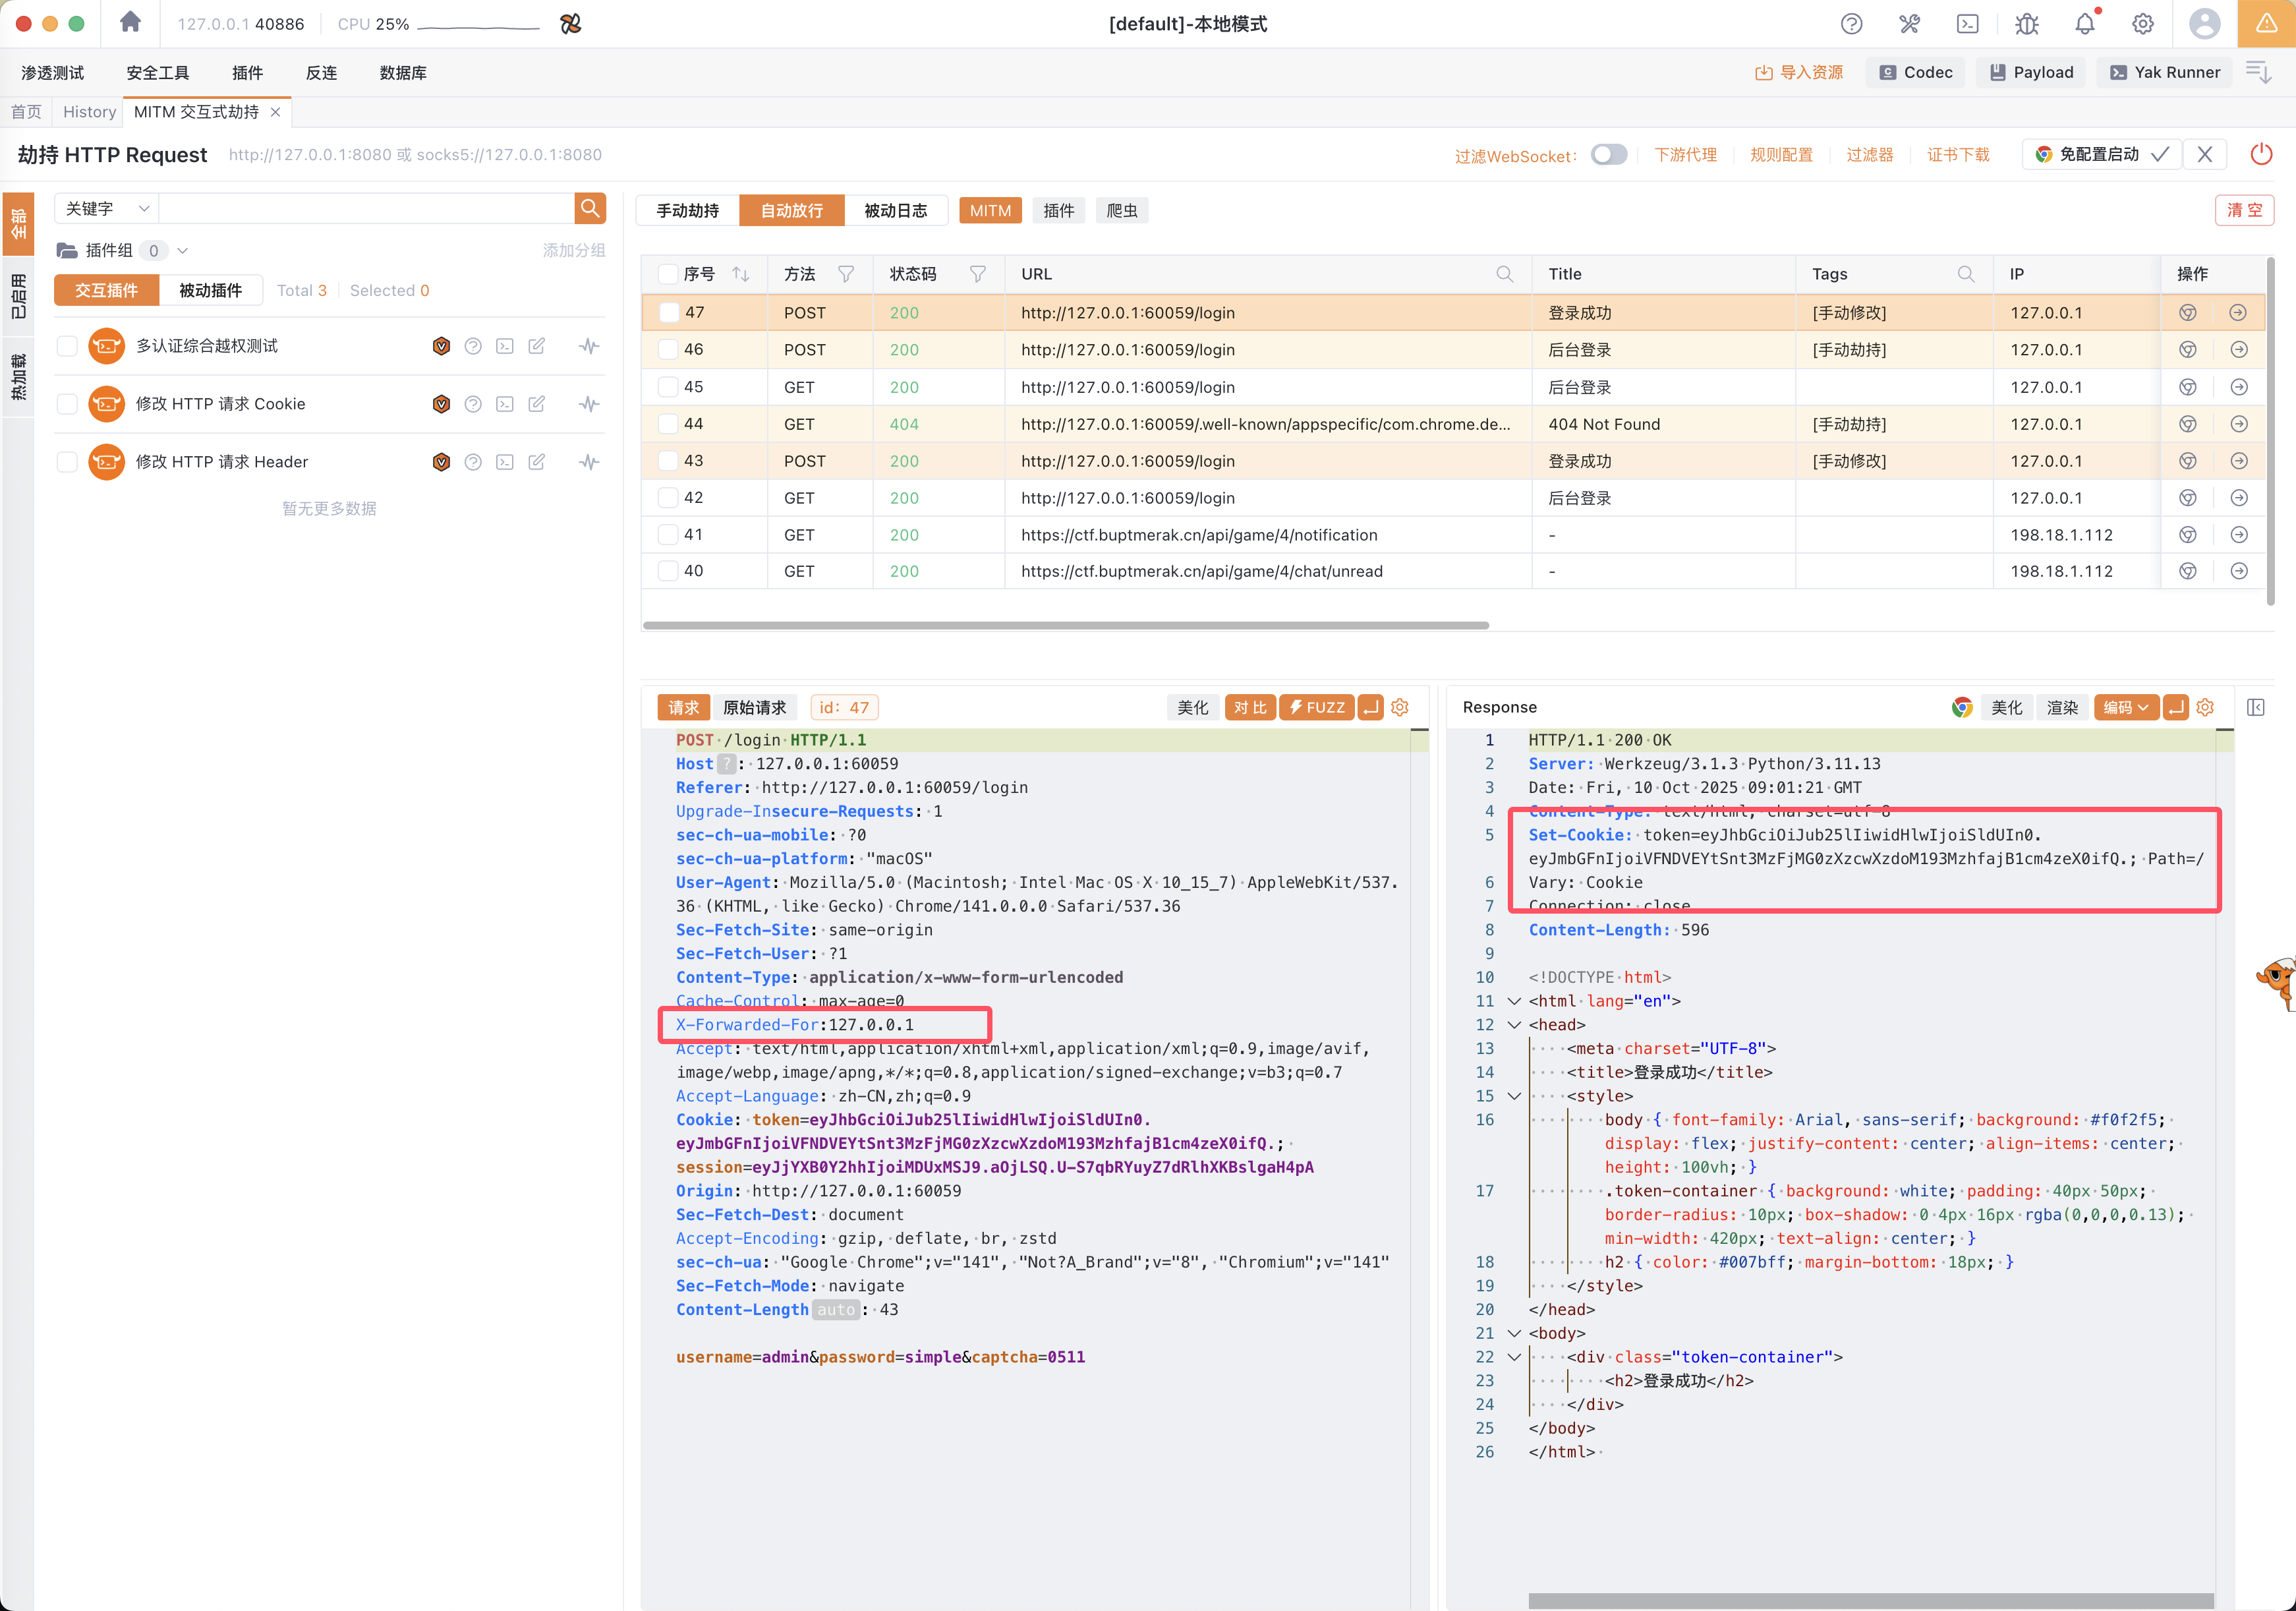
Task: Select the checkbox for row 46
Action: [x=668, y=350]
